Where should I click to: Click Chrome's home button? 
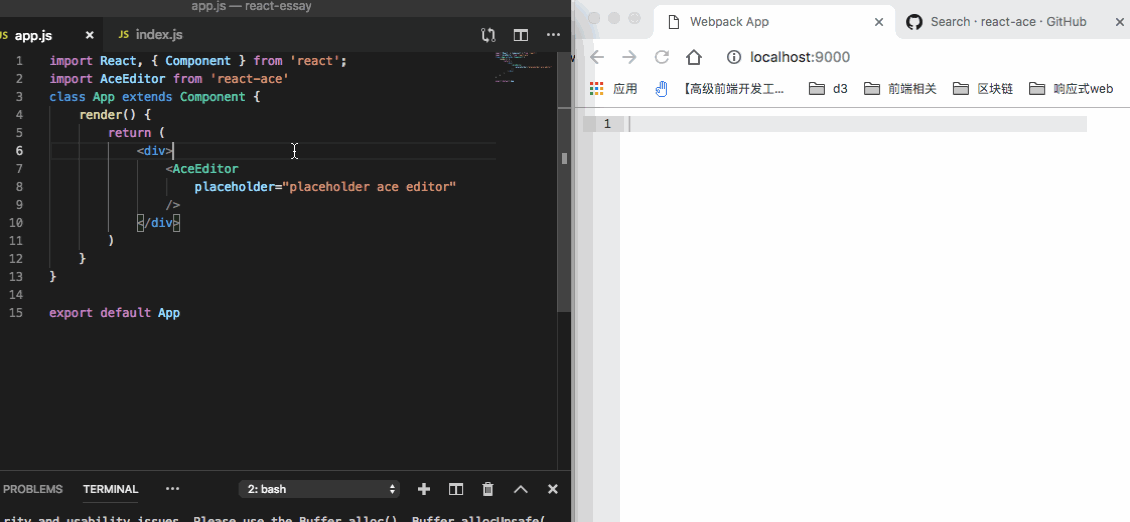(694, 57)
